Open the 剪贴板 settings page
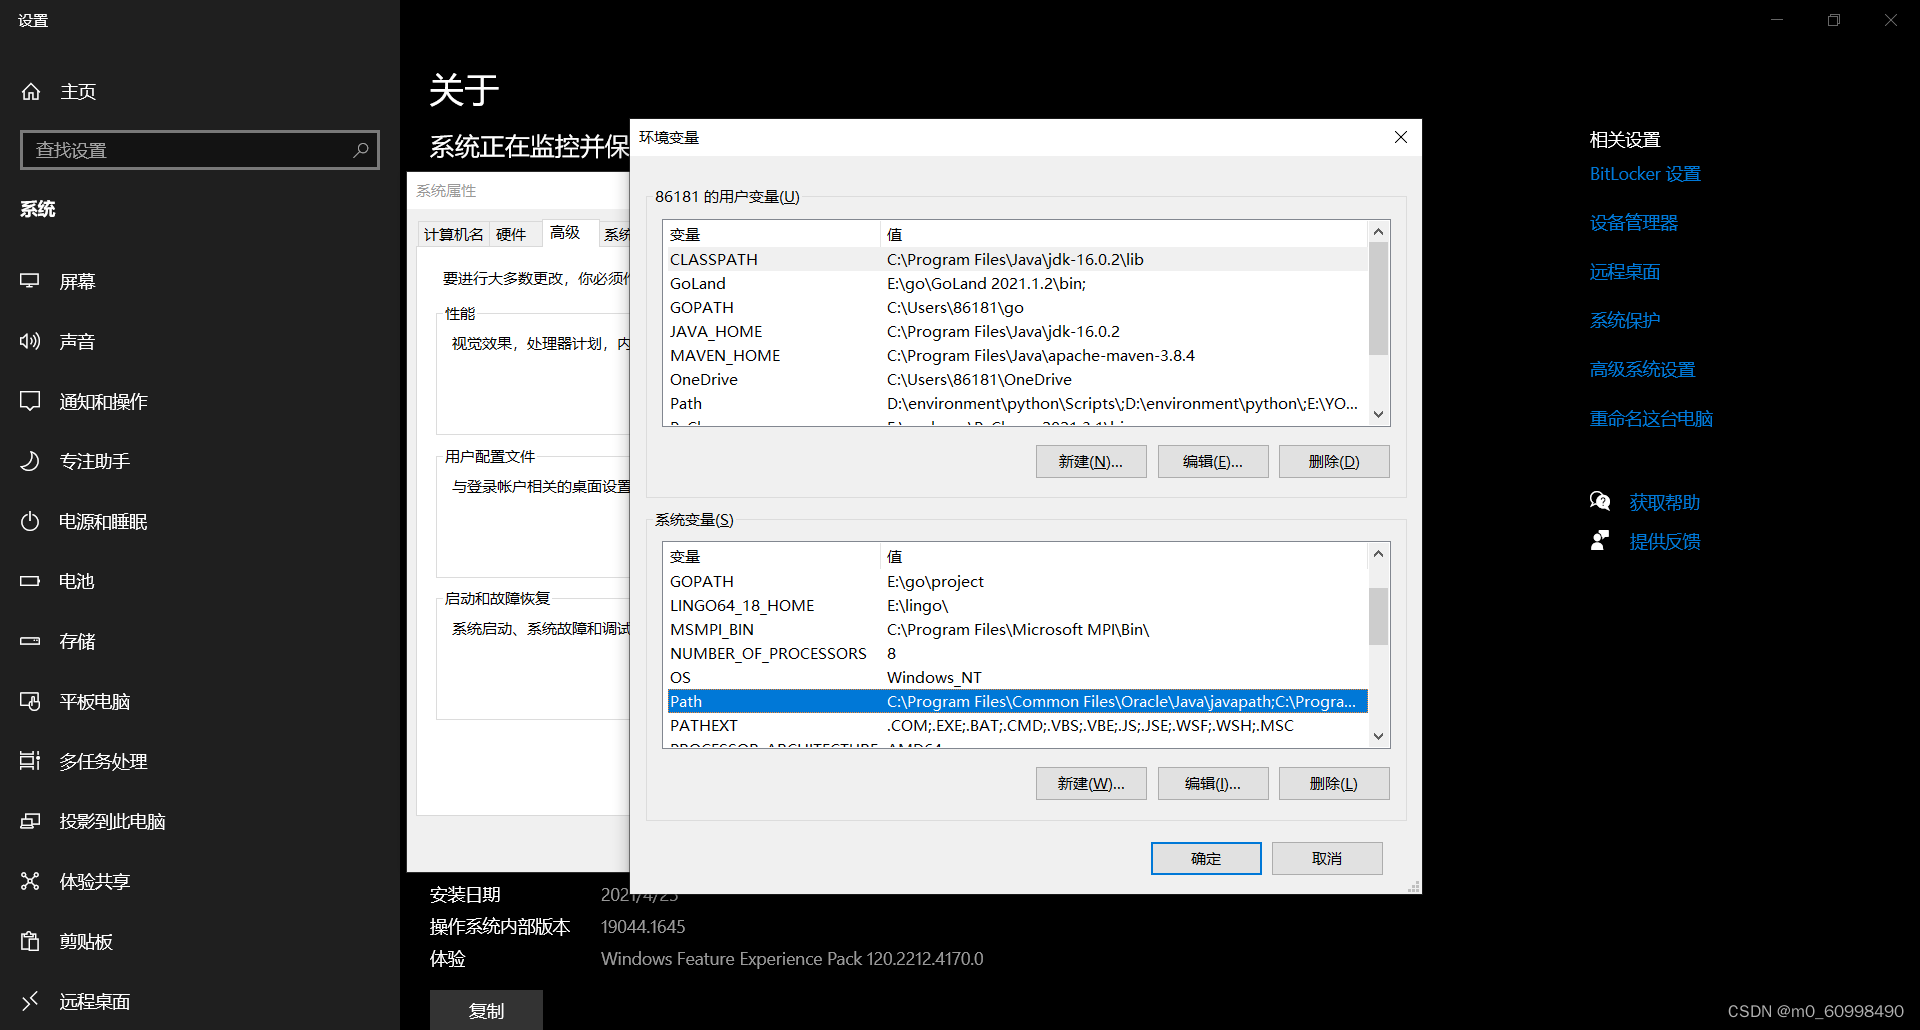 point(86,941)
